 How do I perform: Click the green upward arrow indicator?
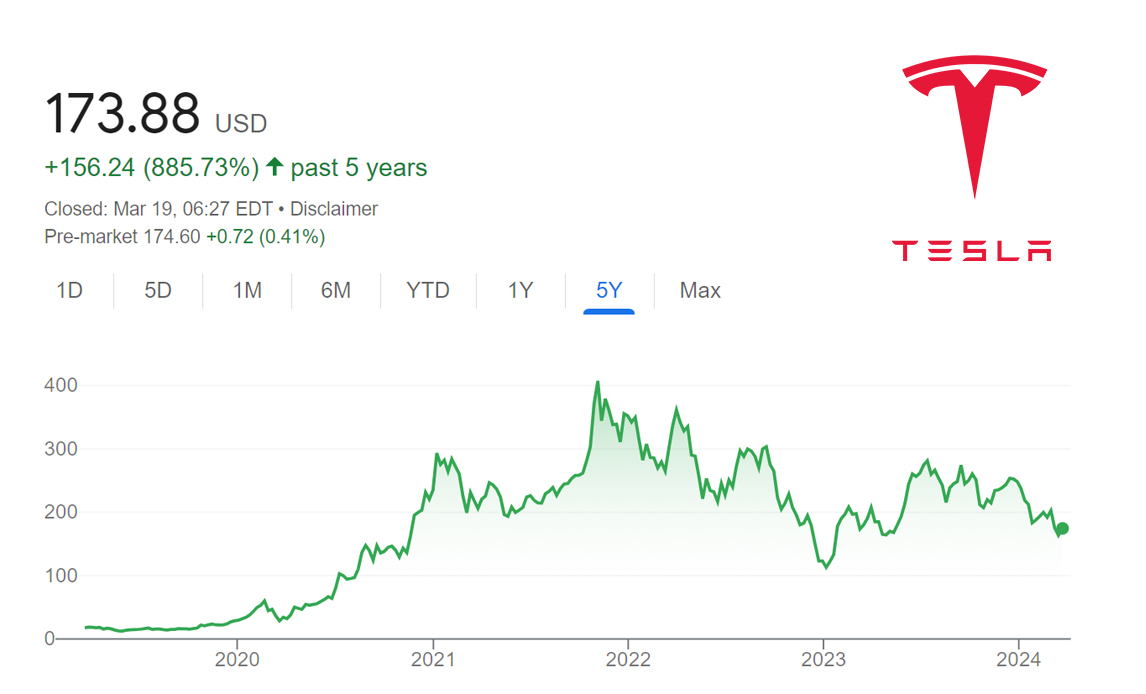click(272, 167)
